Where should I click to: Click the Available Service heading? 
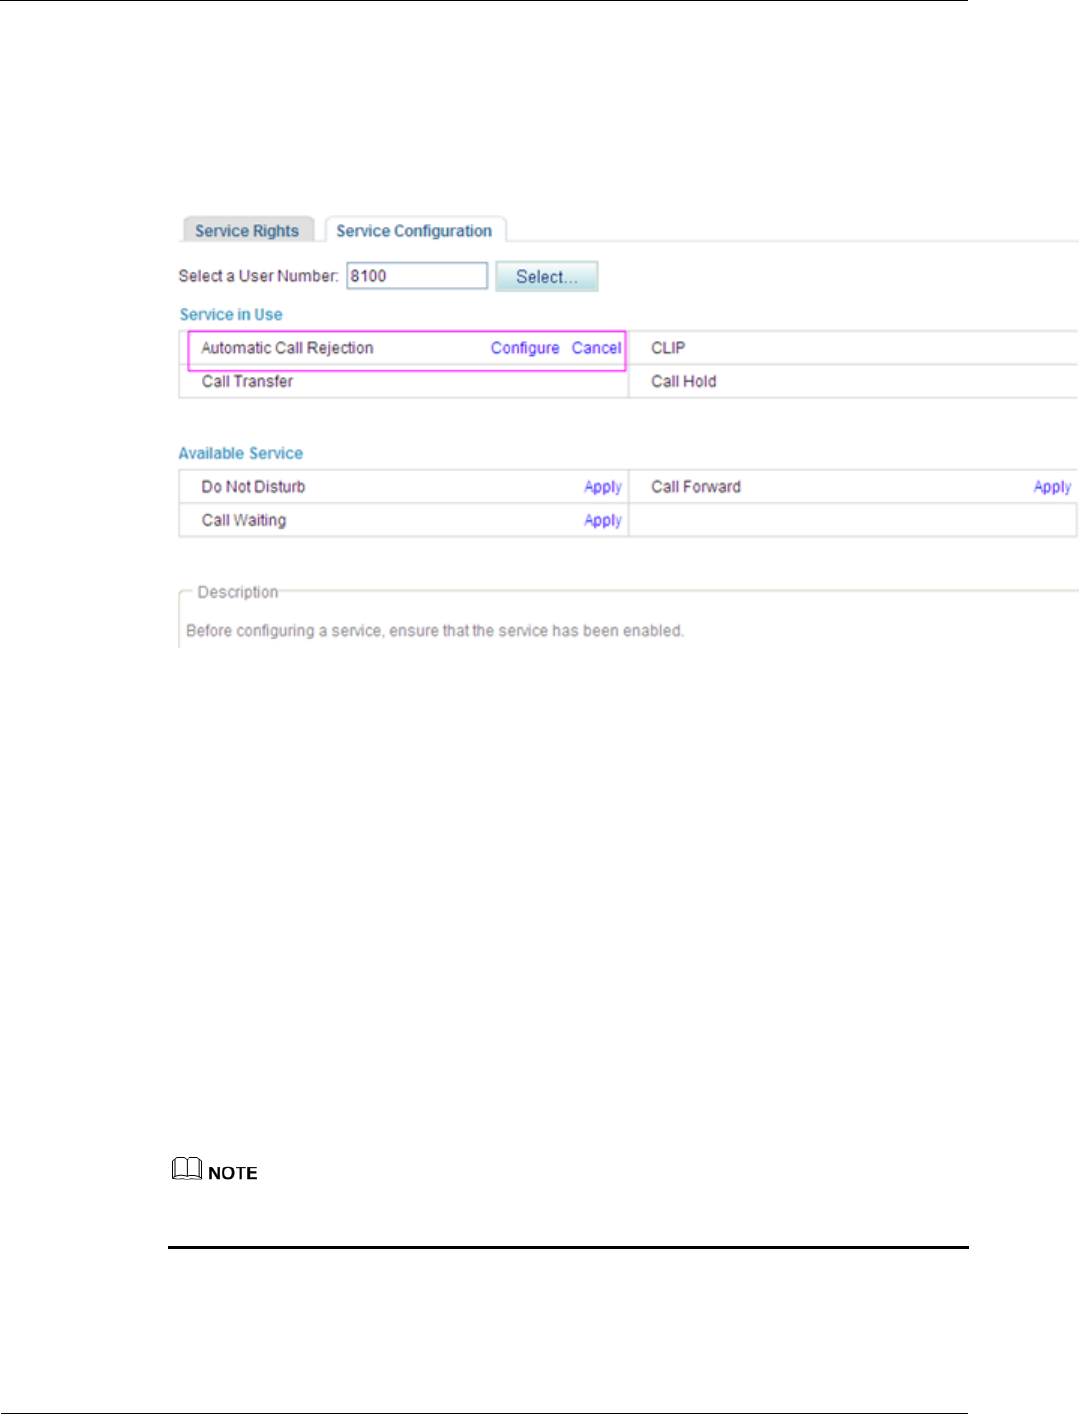tap(241, 453)
